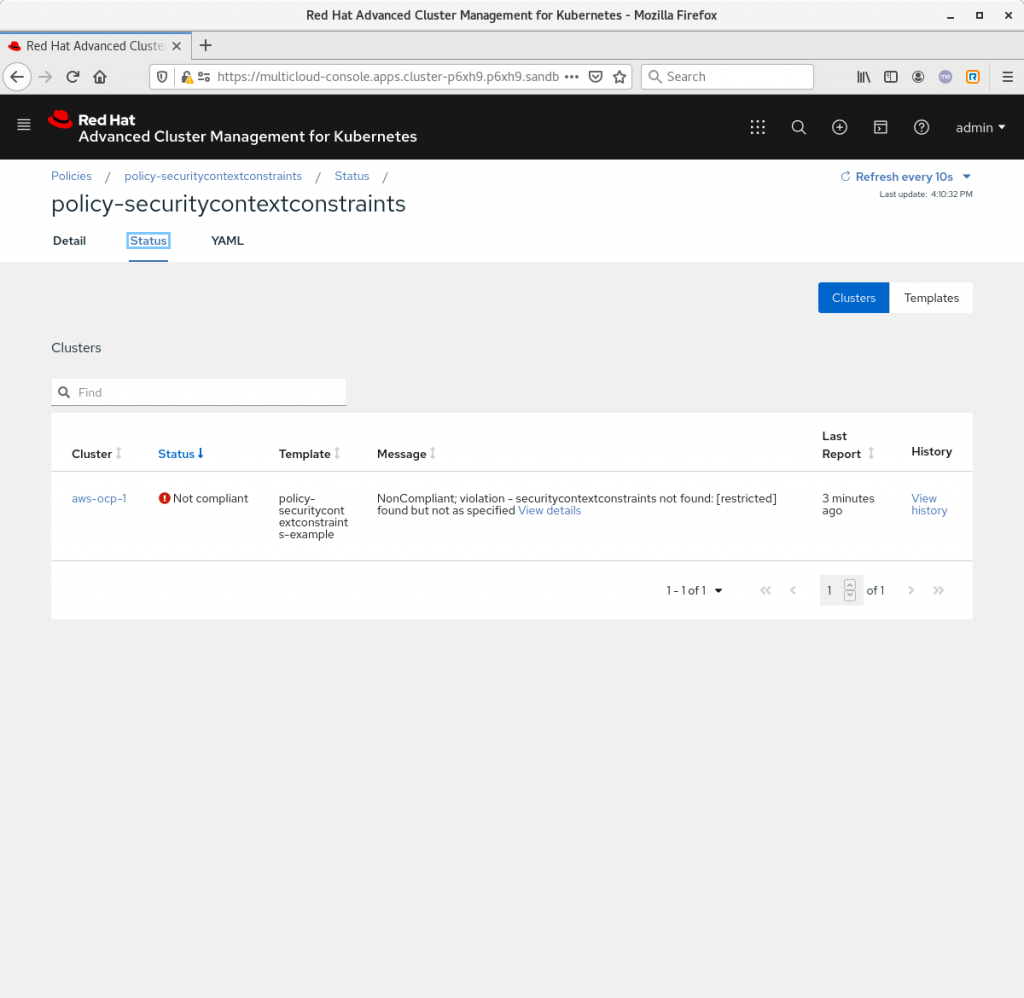Viewport: 1024px width, 998px height.
Task: Click the Not compliant status cell
Action: [203, 498]
